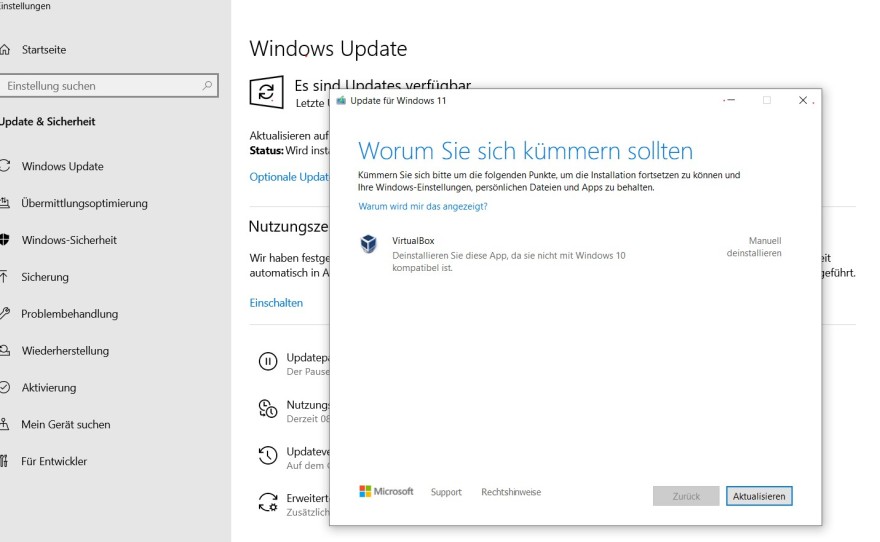Click the 'Worum Sie sich kümmern sollten' heading

pyautogui.click(x=525, y=151)
